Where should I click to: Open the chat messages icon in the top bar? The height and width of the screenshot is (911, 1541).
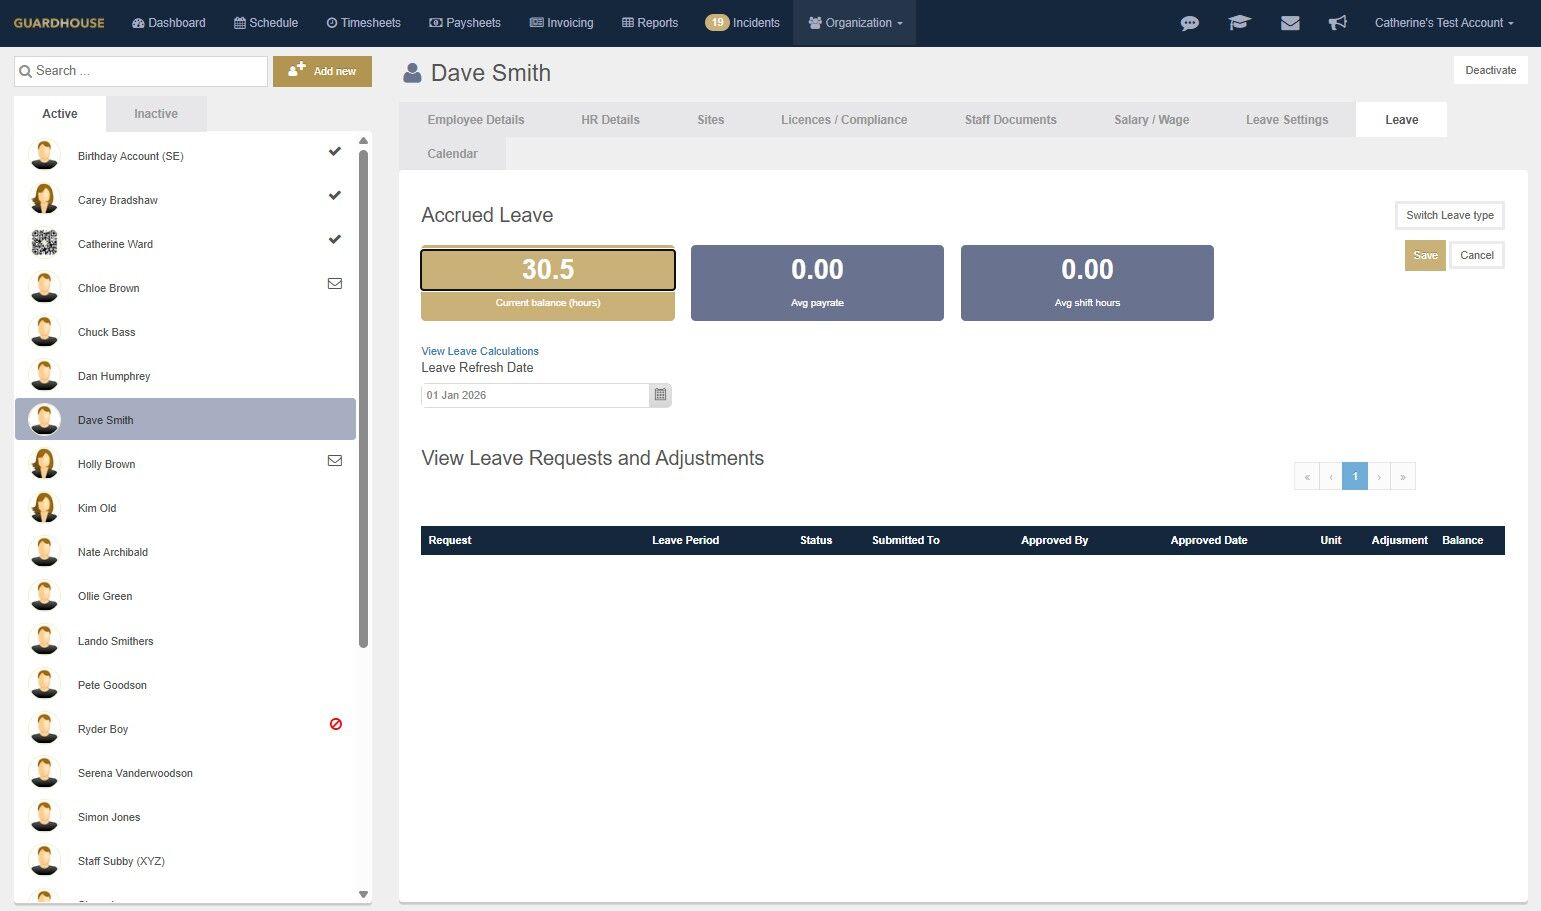tap(1189, 23)
